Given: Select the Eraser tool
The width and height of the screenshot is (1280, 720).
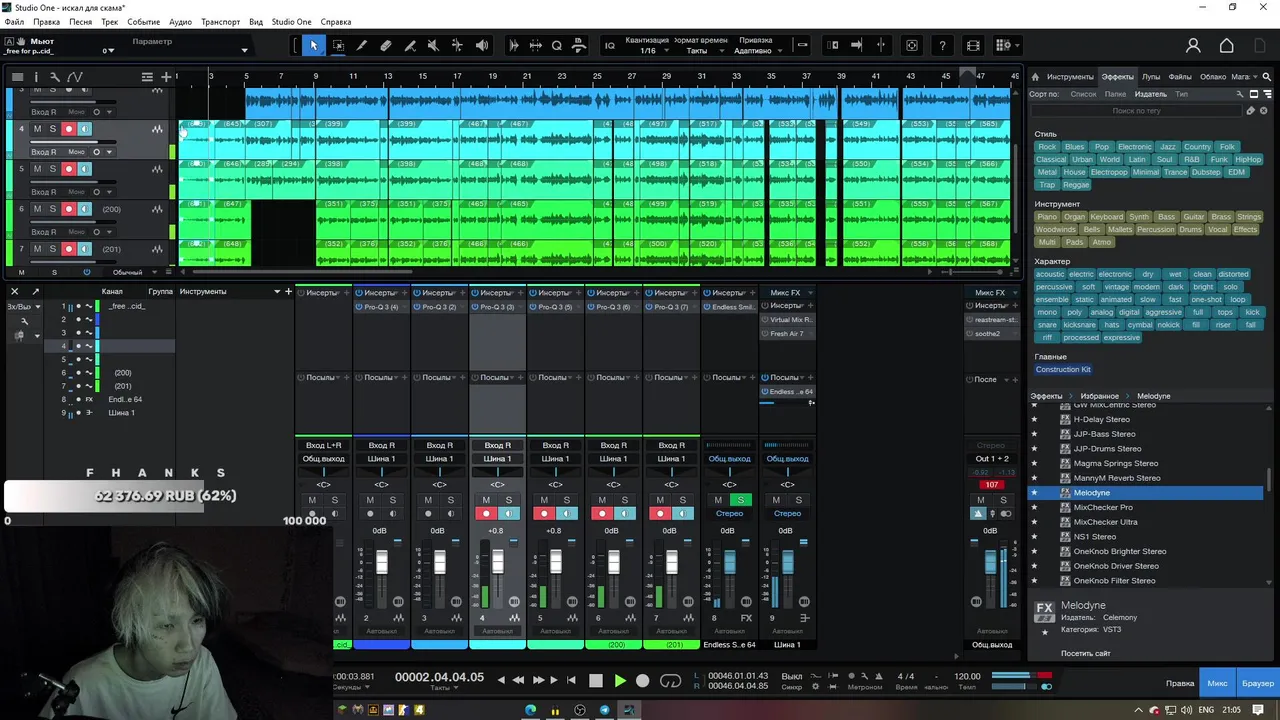Looking at the screenshot, I should (x=386, y=45).
